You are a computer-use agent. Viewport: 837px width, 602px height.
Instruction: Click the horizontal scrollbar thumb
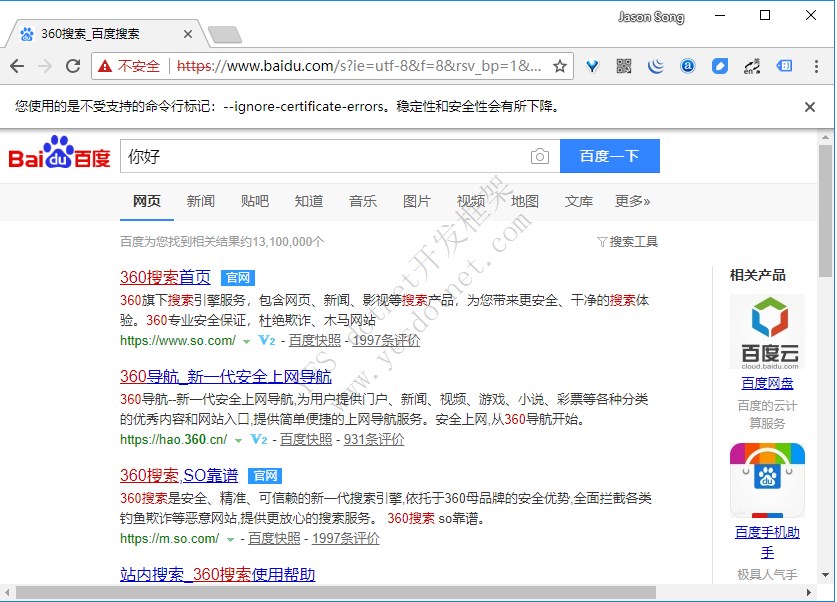(x=336, y=592)
